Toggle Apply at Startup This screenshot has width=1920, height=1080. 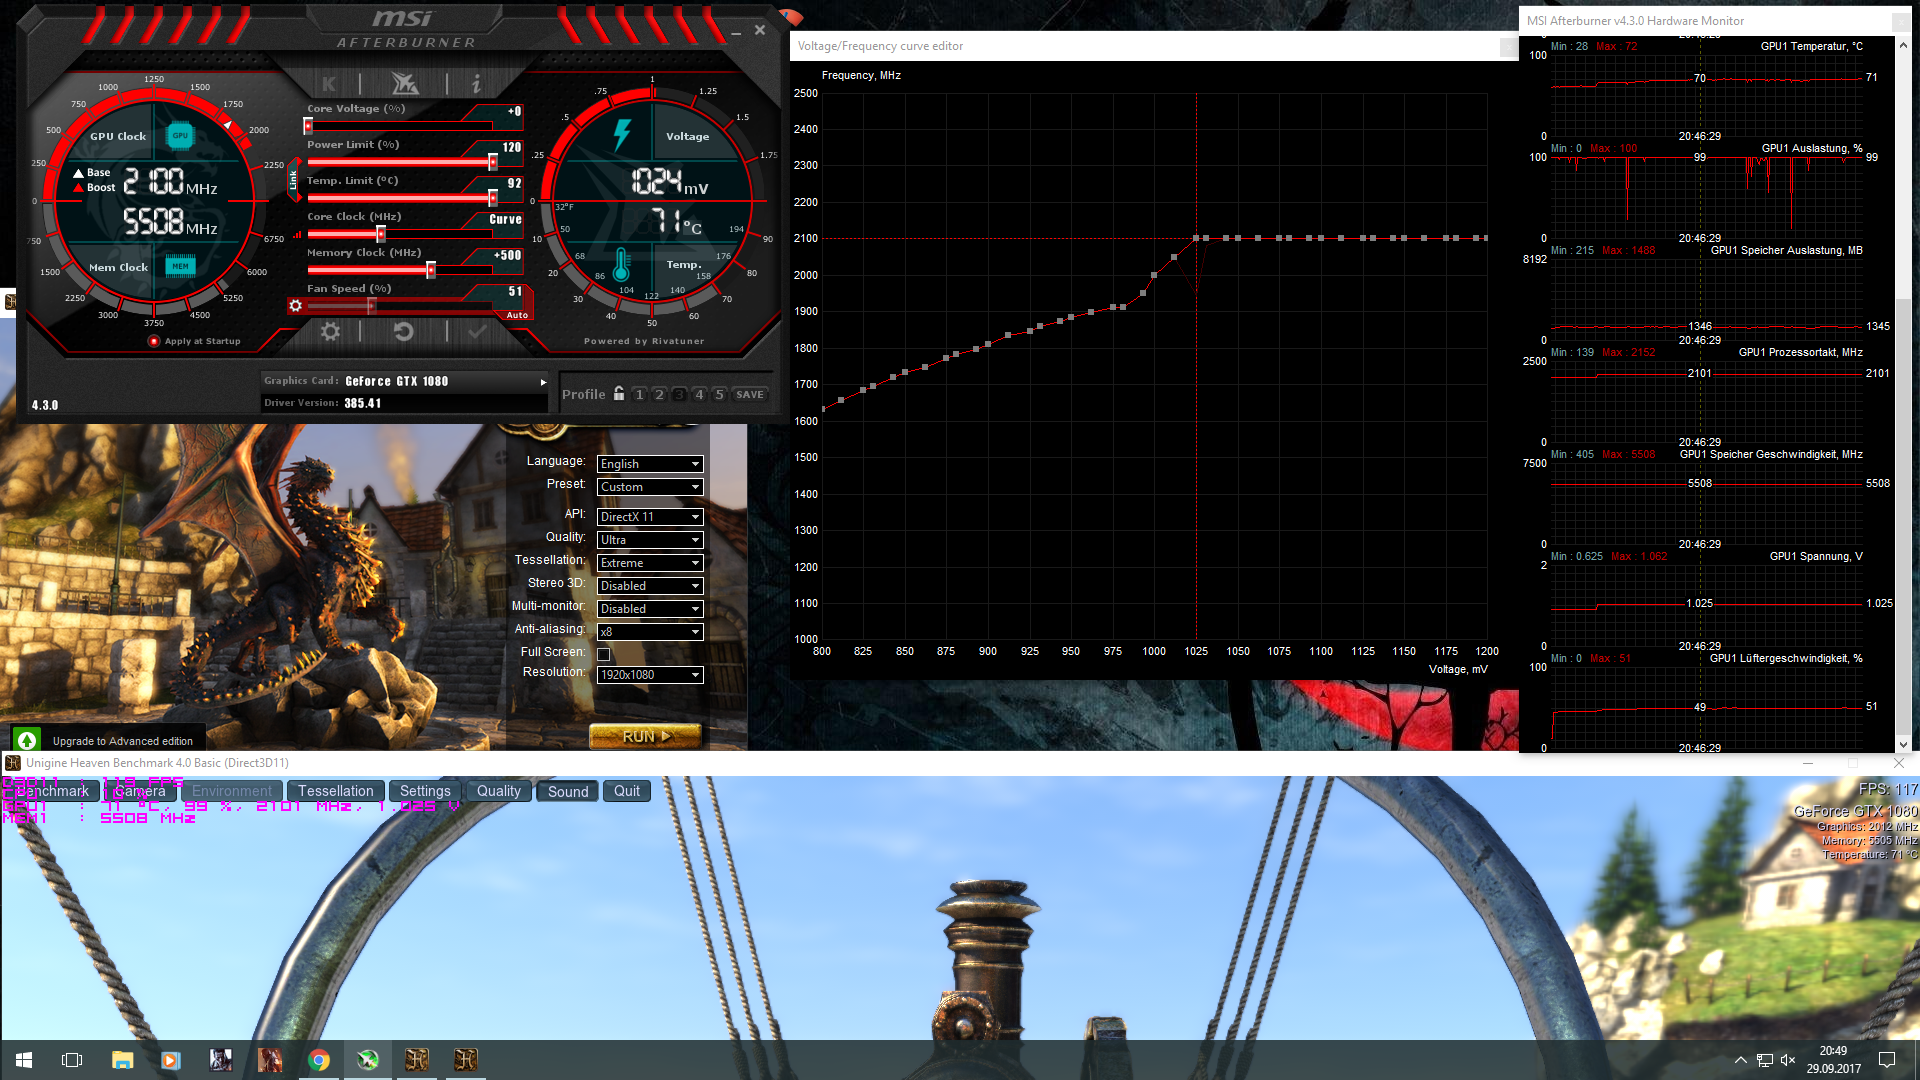tap(154, 341)
